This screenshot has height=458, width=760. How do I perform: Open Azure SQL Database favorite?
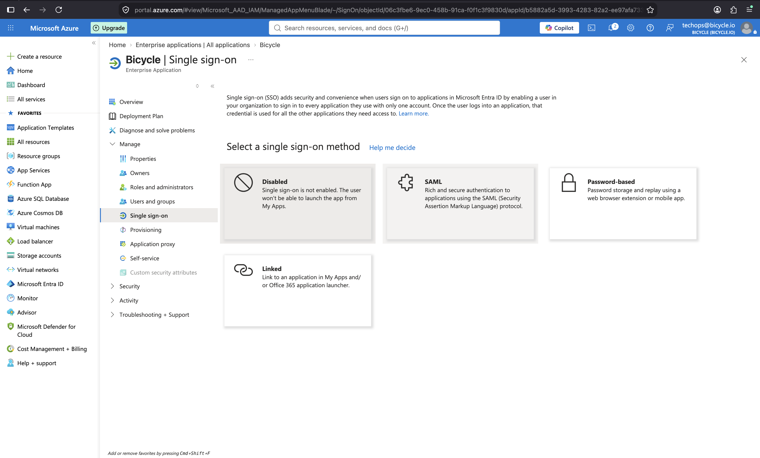43,199
